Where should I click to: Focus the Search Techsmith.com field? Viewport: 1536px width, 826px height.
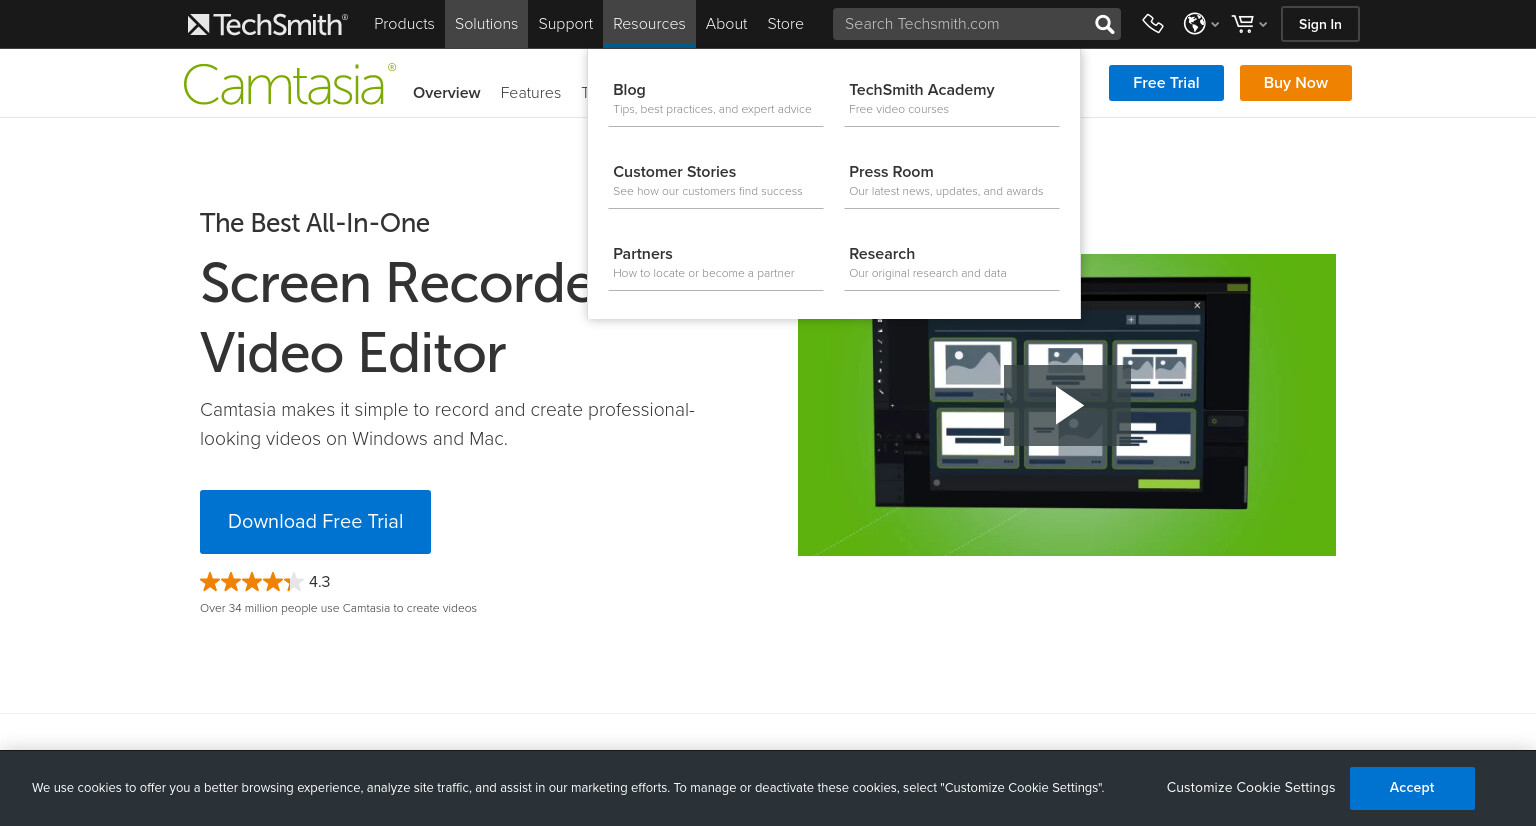pyautogui.click(x=962, y=24)
